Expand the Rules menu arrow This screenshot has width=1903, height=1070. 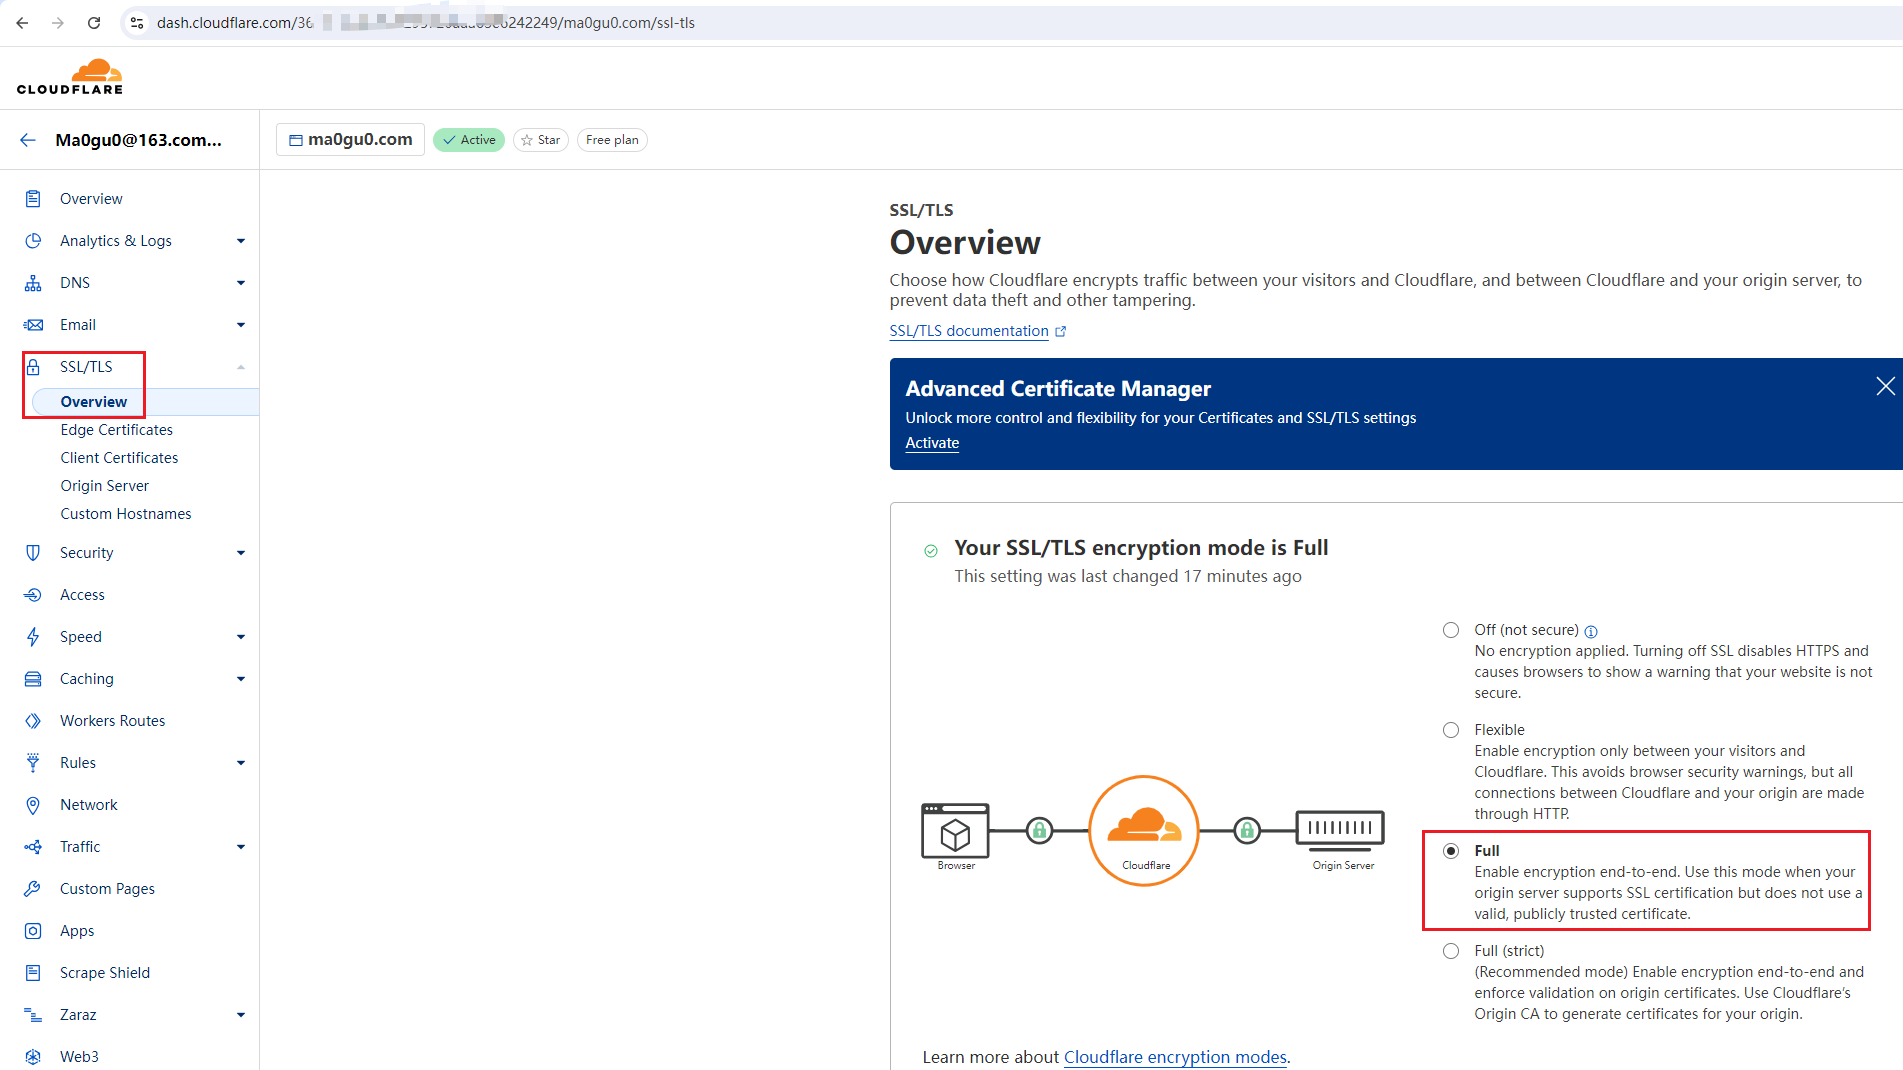pos(241,763)
